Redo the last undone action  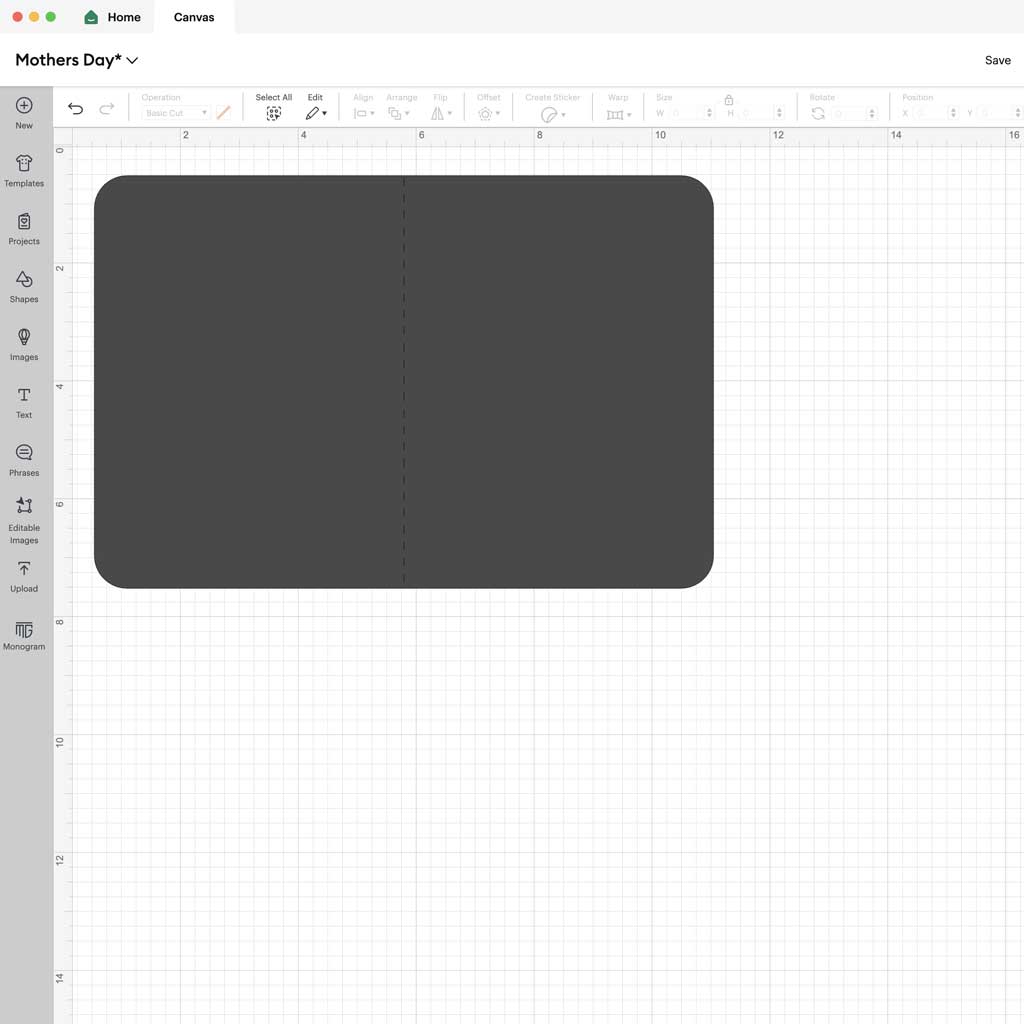pyautogui.click(x=106, y=108)
